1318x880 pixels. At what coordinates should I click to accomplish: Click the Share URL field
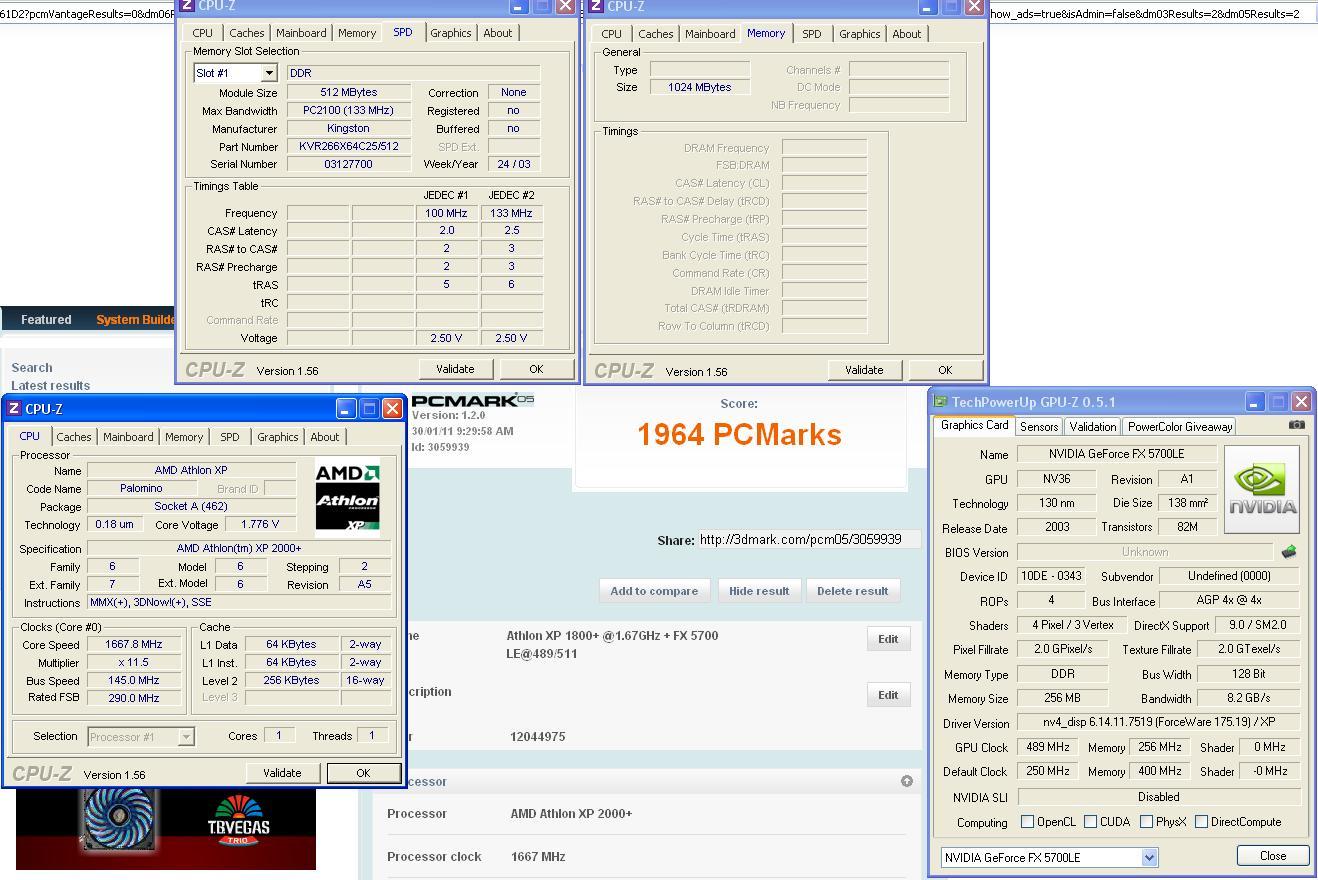[x=809, y=539]
